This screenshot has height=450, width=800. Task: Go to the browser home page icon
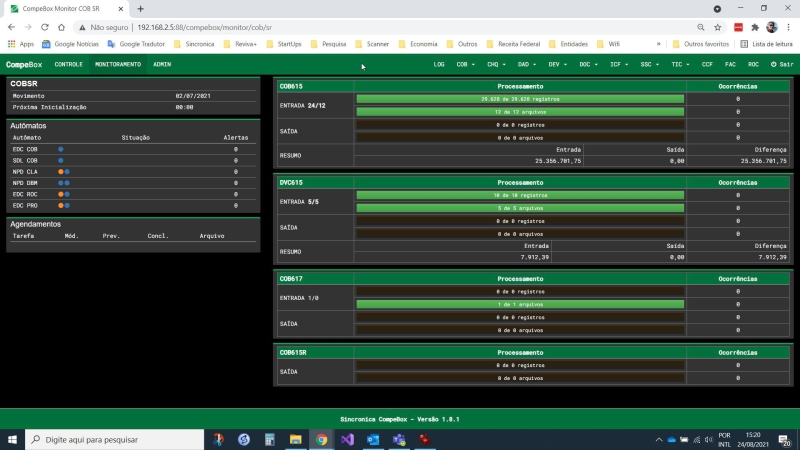[61, 27]
